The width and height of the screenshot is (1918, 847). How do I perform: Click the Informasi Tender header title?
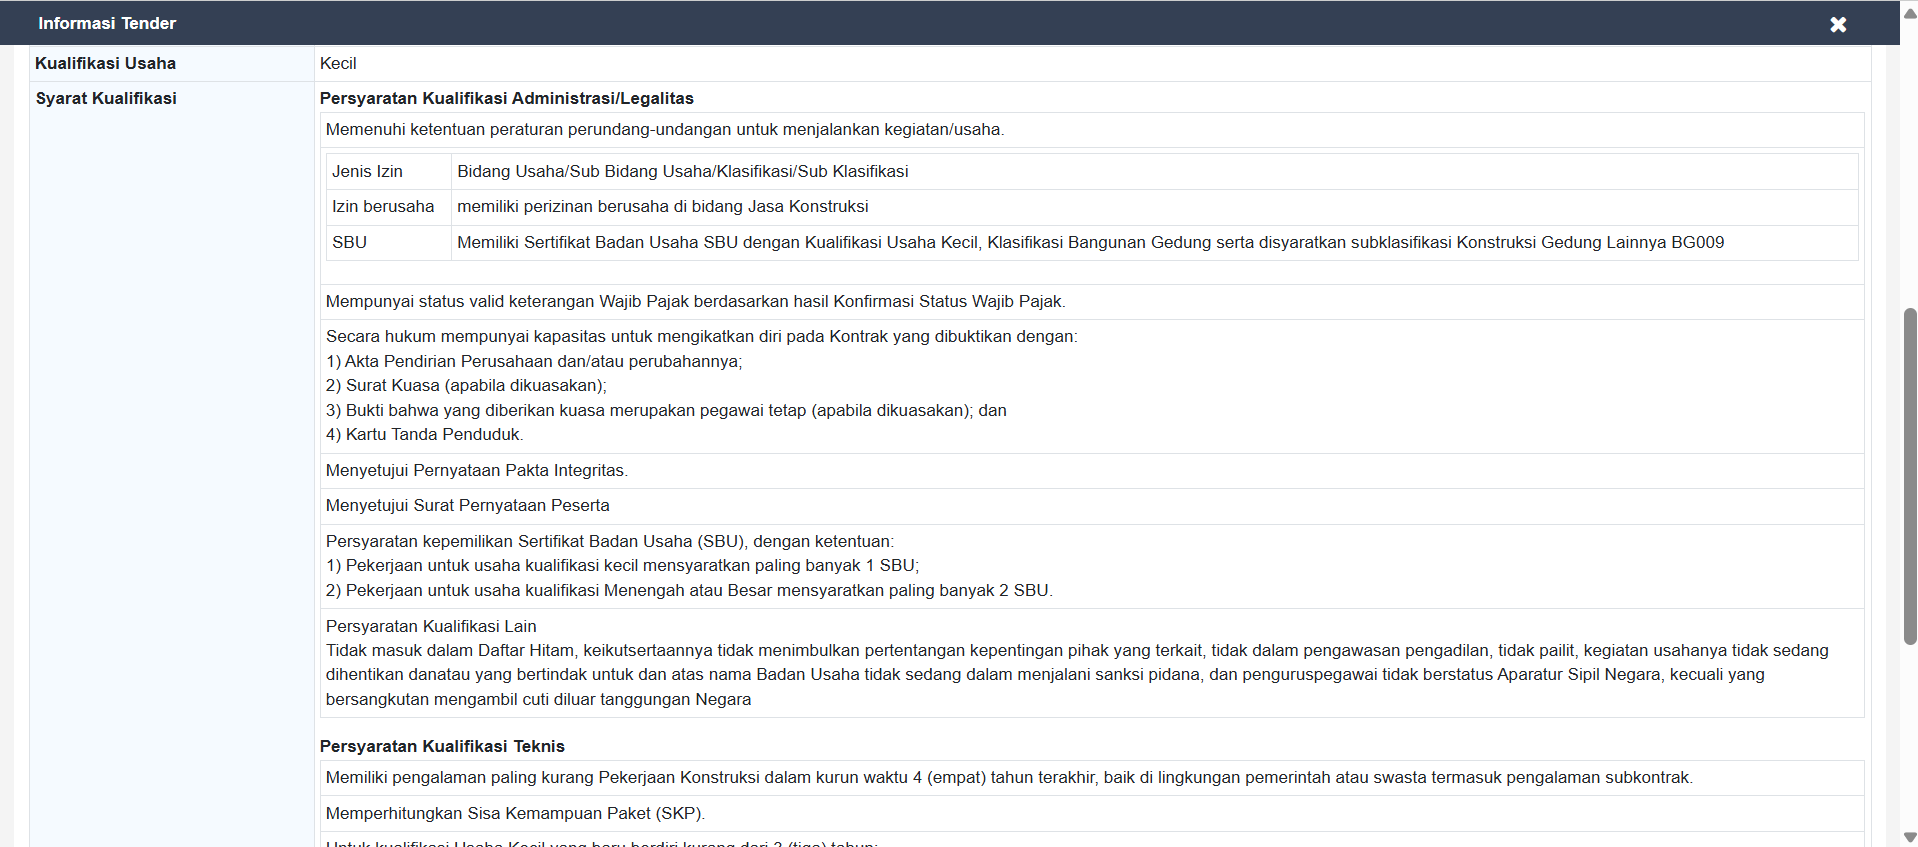(x=107, y=23)
